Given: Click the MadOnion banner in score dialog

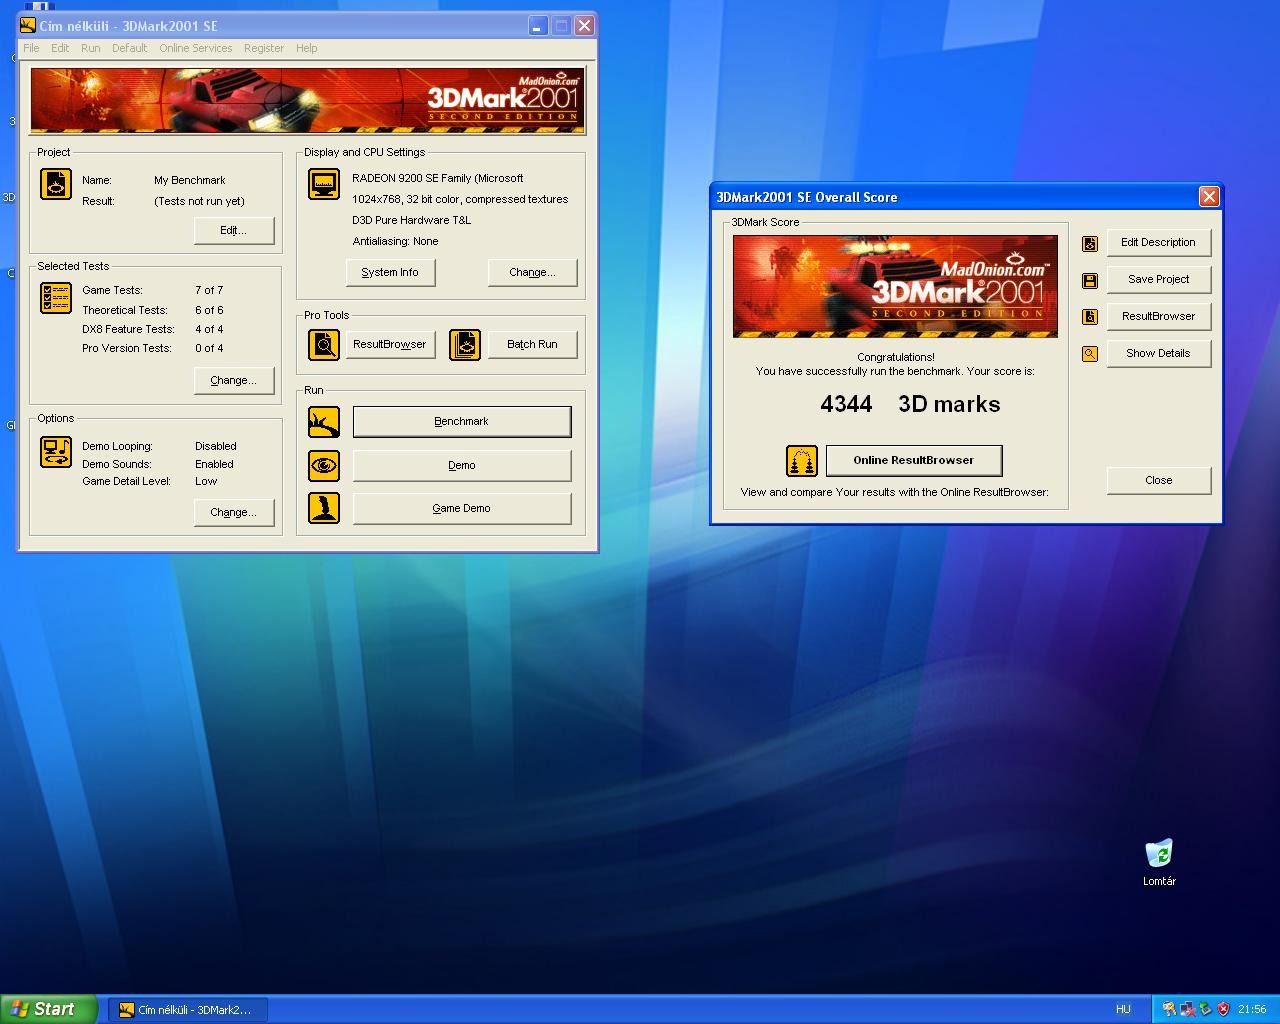Looking at the screenshot, I should point(895,286).
